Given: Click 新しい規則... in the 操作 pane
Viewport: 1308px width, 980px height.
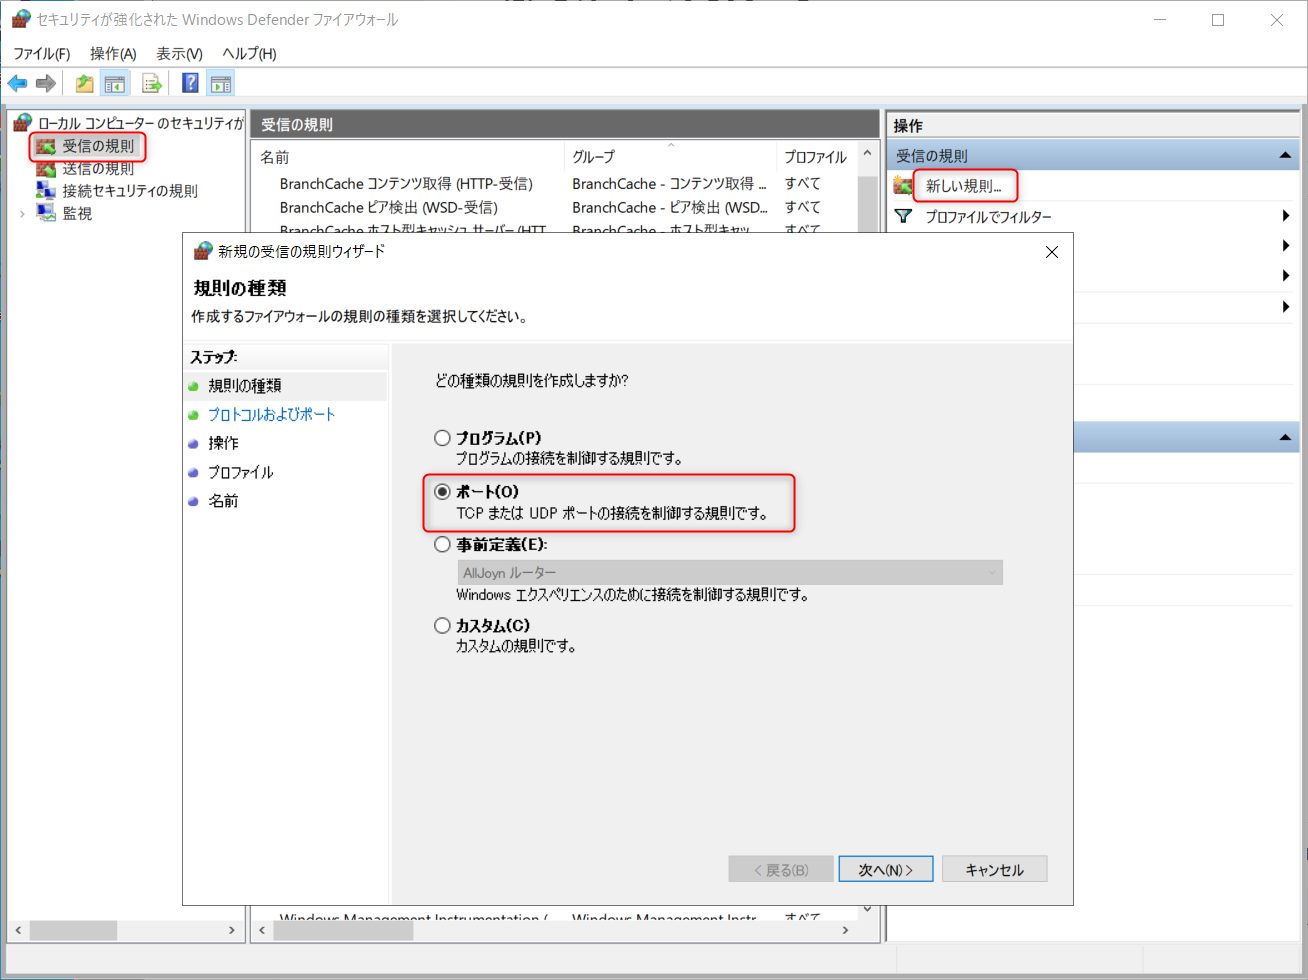Looking at the screenshot, I should (963, 186).
